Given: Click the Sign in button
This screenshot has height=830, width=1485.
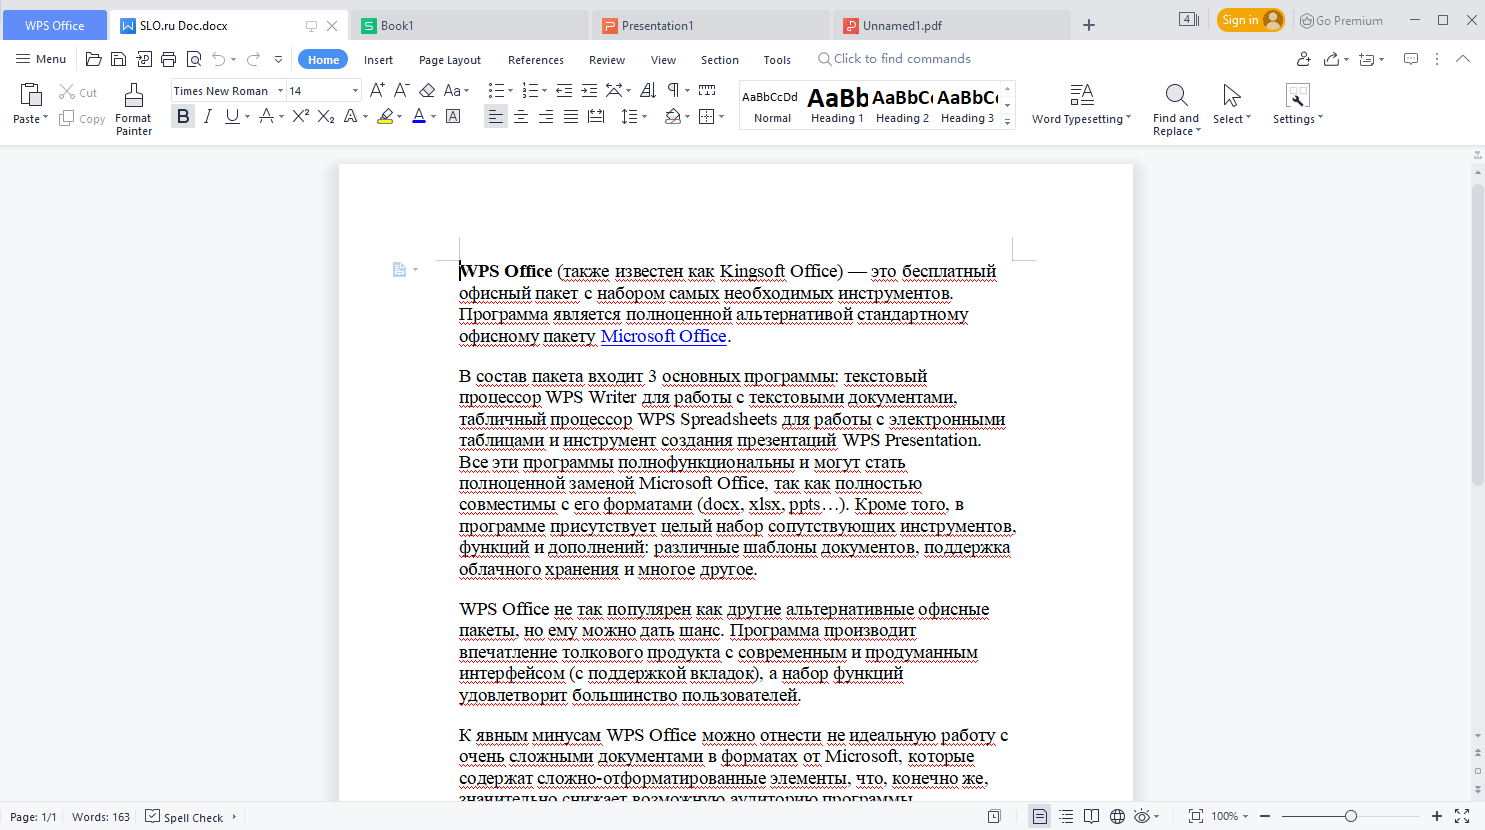Looking at the screenshot, I should (1250, 20).
